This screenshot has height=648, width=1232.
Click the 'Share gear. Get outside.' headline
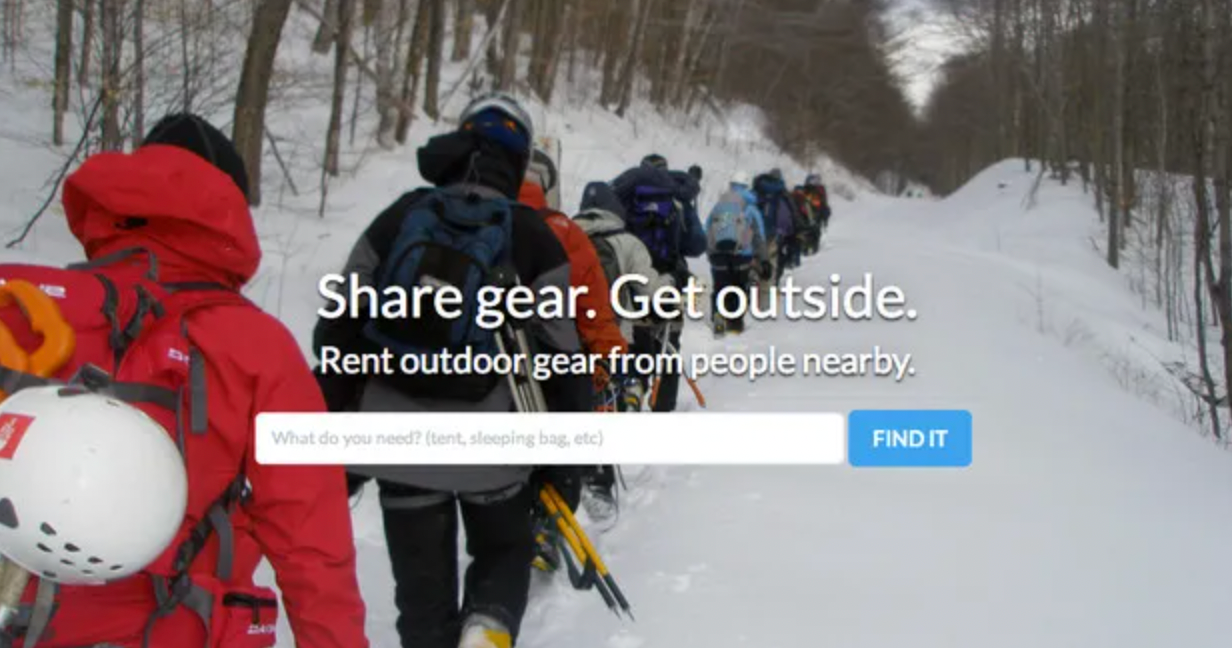617,297
